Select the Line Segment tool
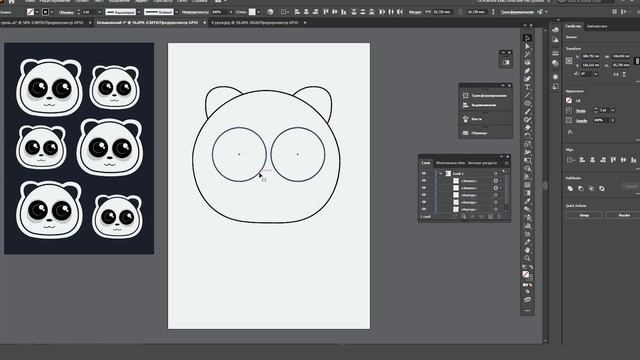Image resolution: width=640 pixels, height=360 pixels. 527,95
